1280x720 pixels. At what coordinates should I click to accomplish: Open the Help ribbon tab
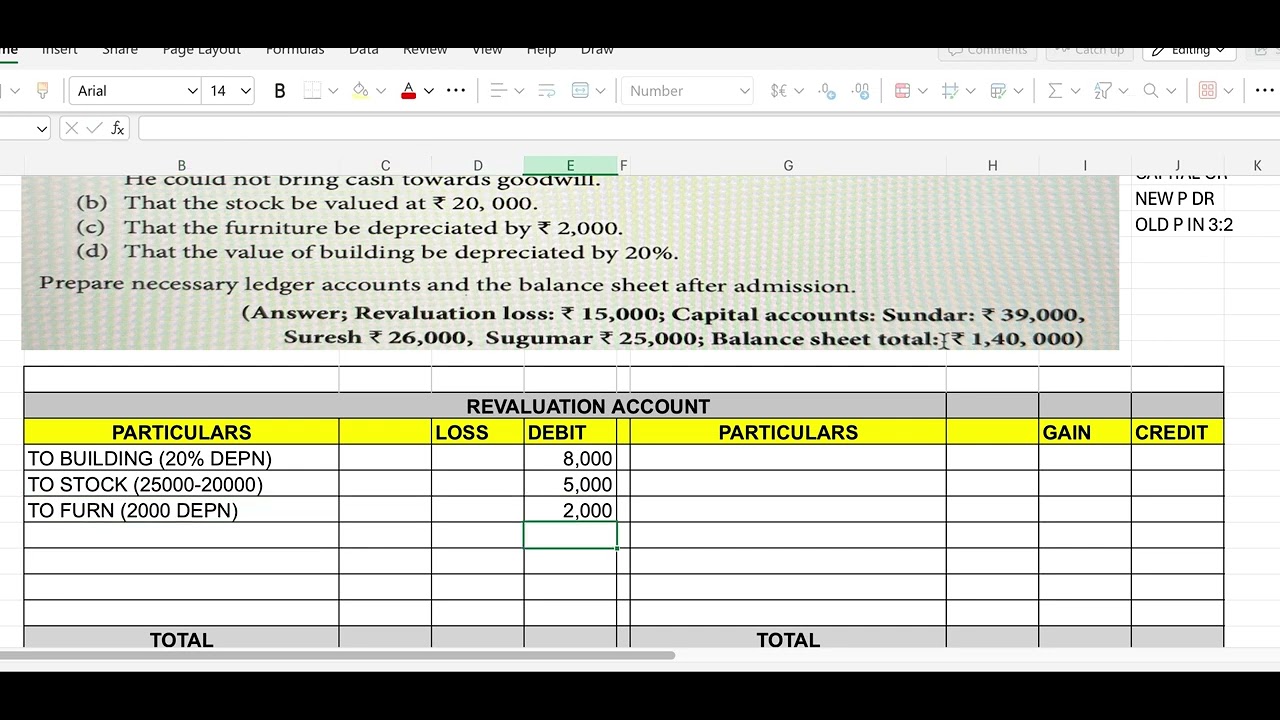tap(541, 50)
